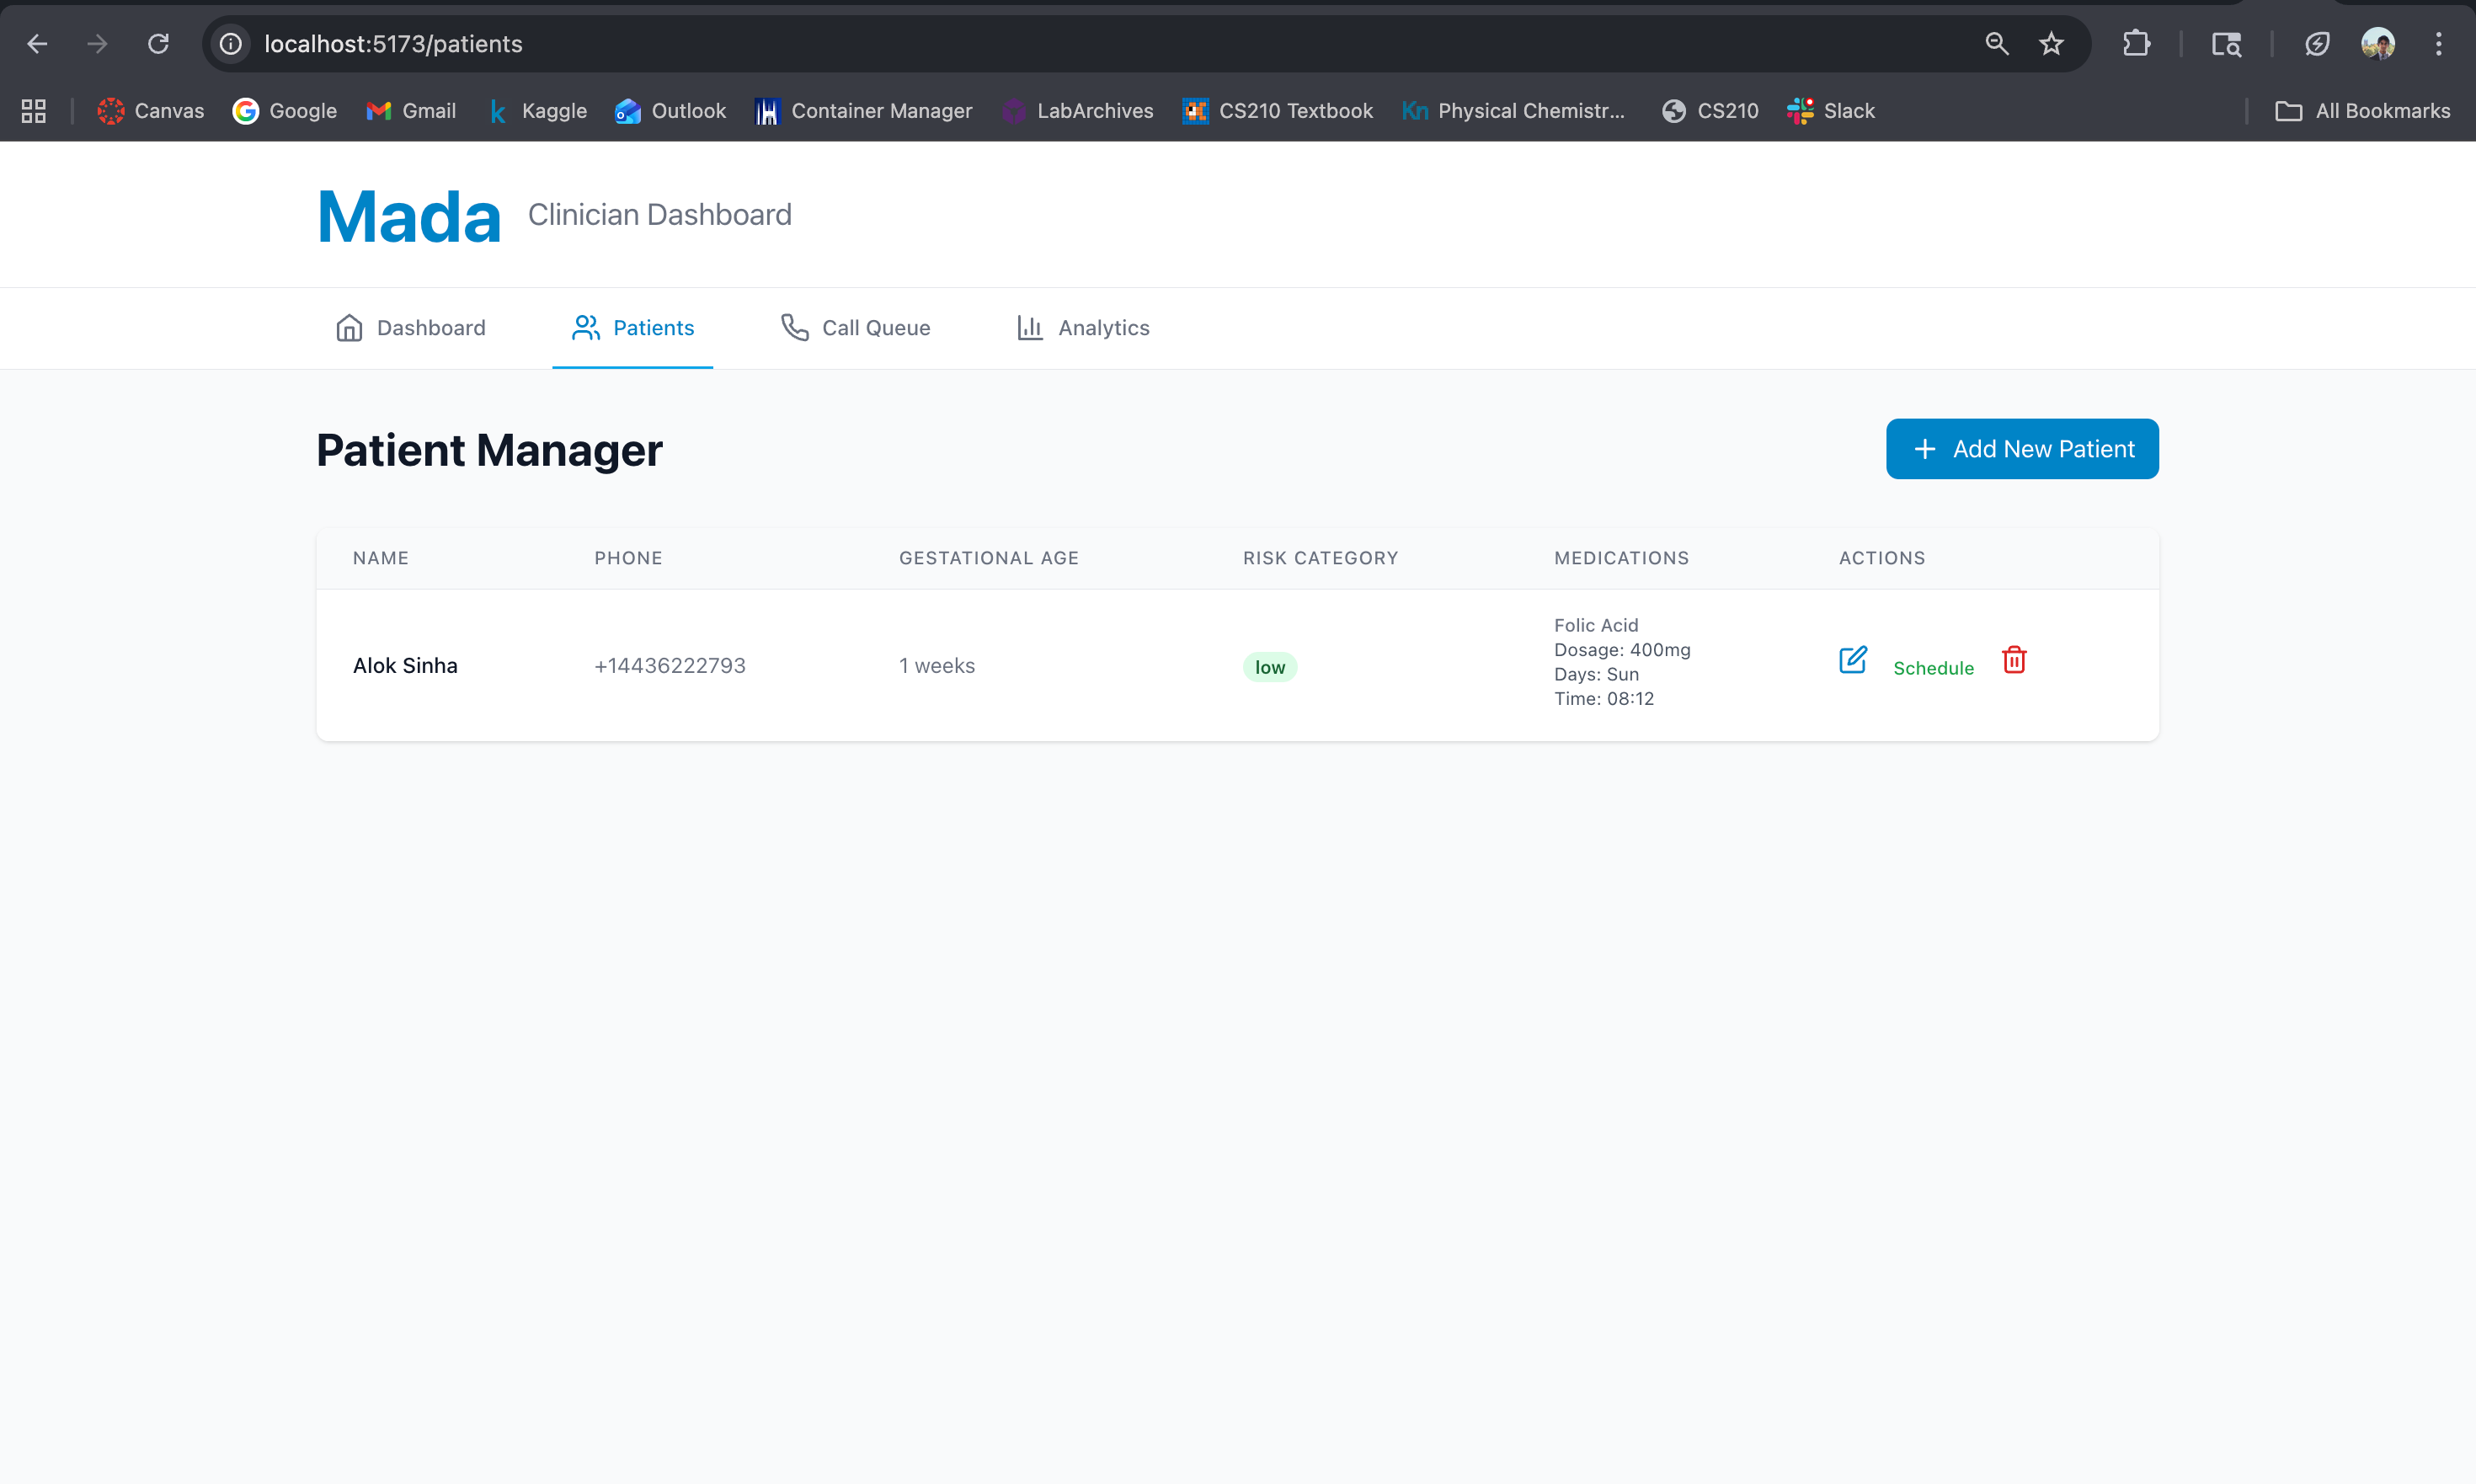The width and height of the screenshot is (2476, 1484).
Task: Click the green Schedule link
Action: [x=1932, y=668]
